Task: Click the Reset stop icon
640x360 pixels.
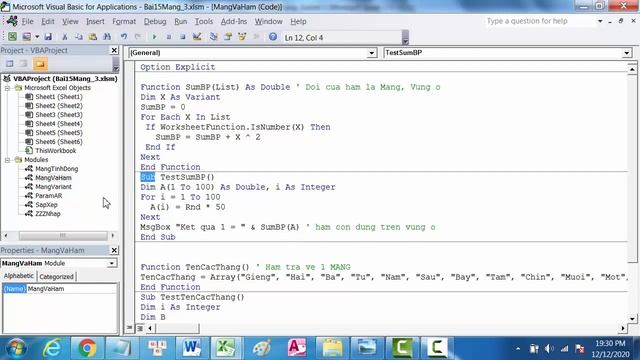Action: click(183, 37)
